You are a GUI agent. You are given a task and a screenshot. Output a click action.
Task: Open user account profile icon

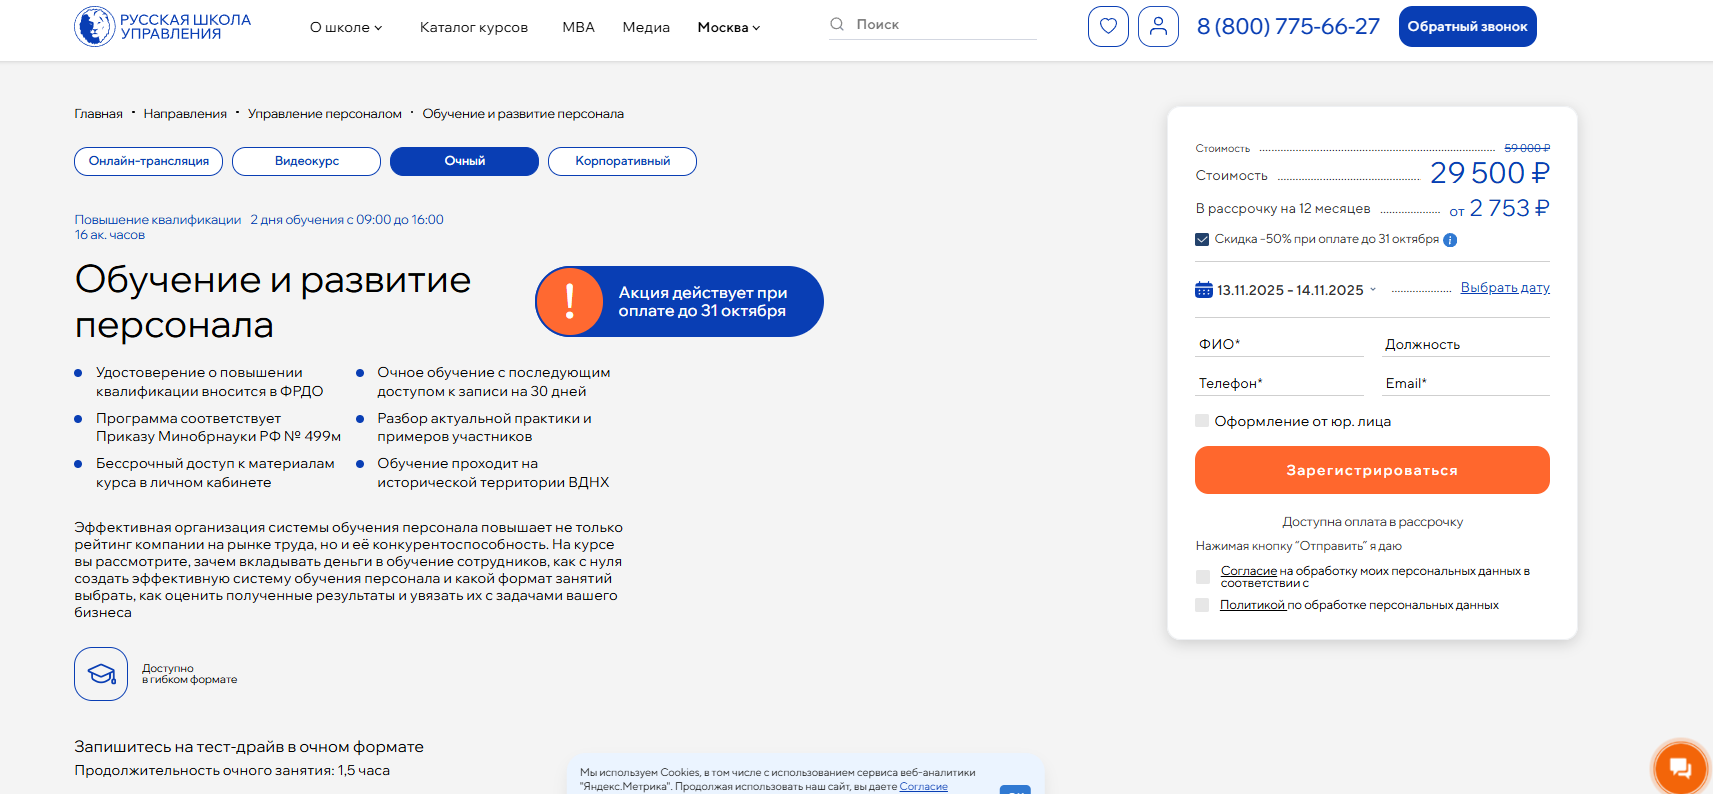[1158, 27]
